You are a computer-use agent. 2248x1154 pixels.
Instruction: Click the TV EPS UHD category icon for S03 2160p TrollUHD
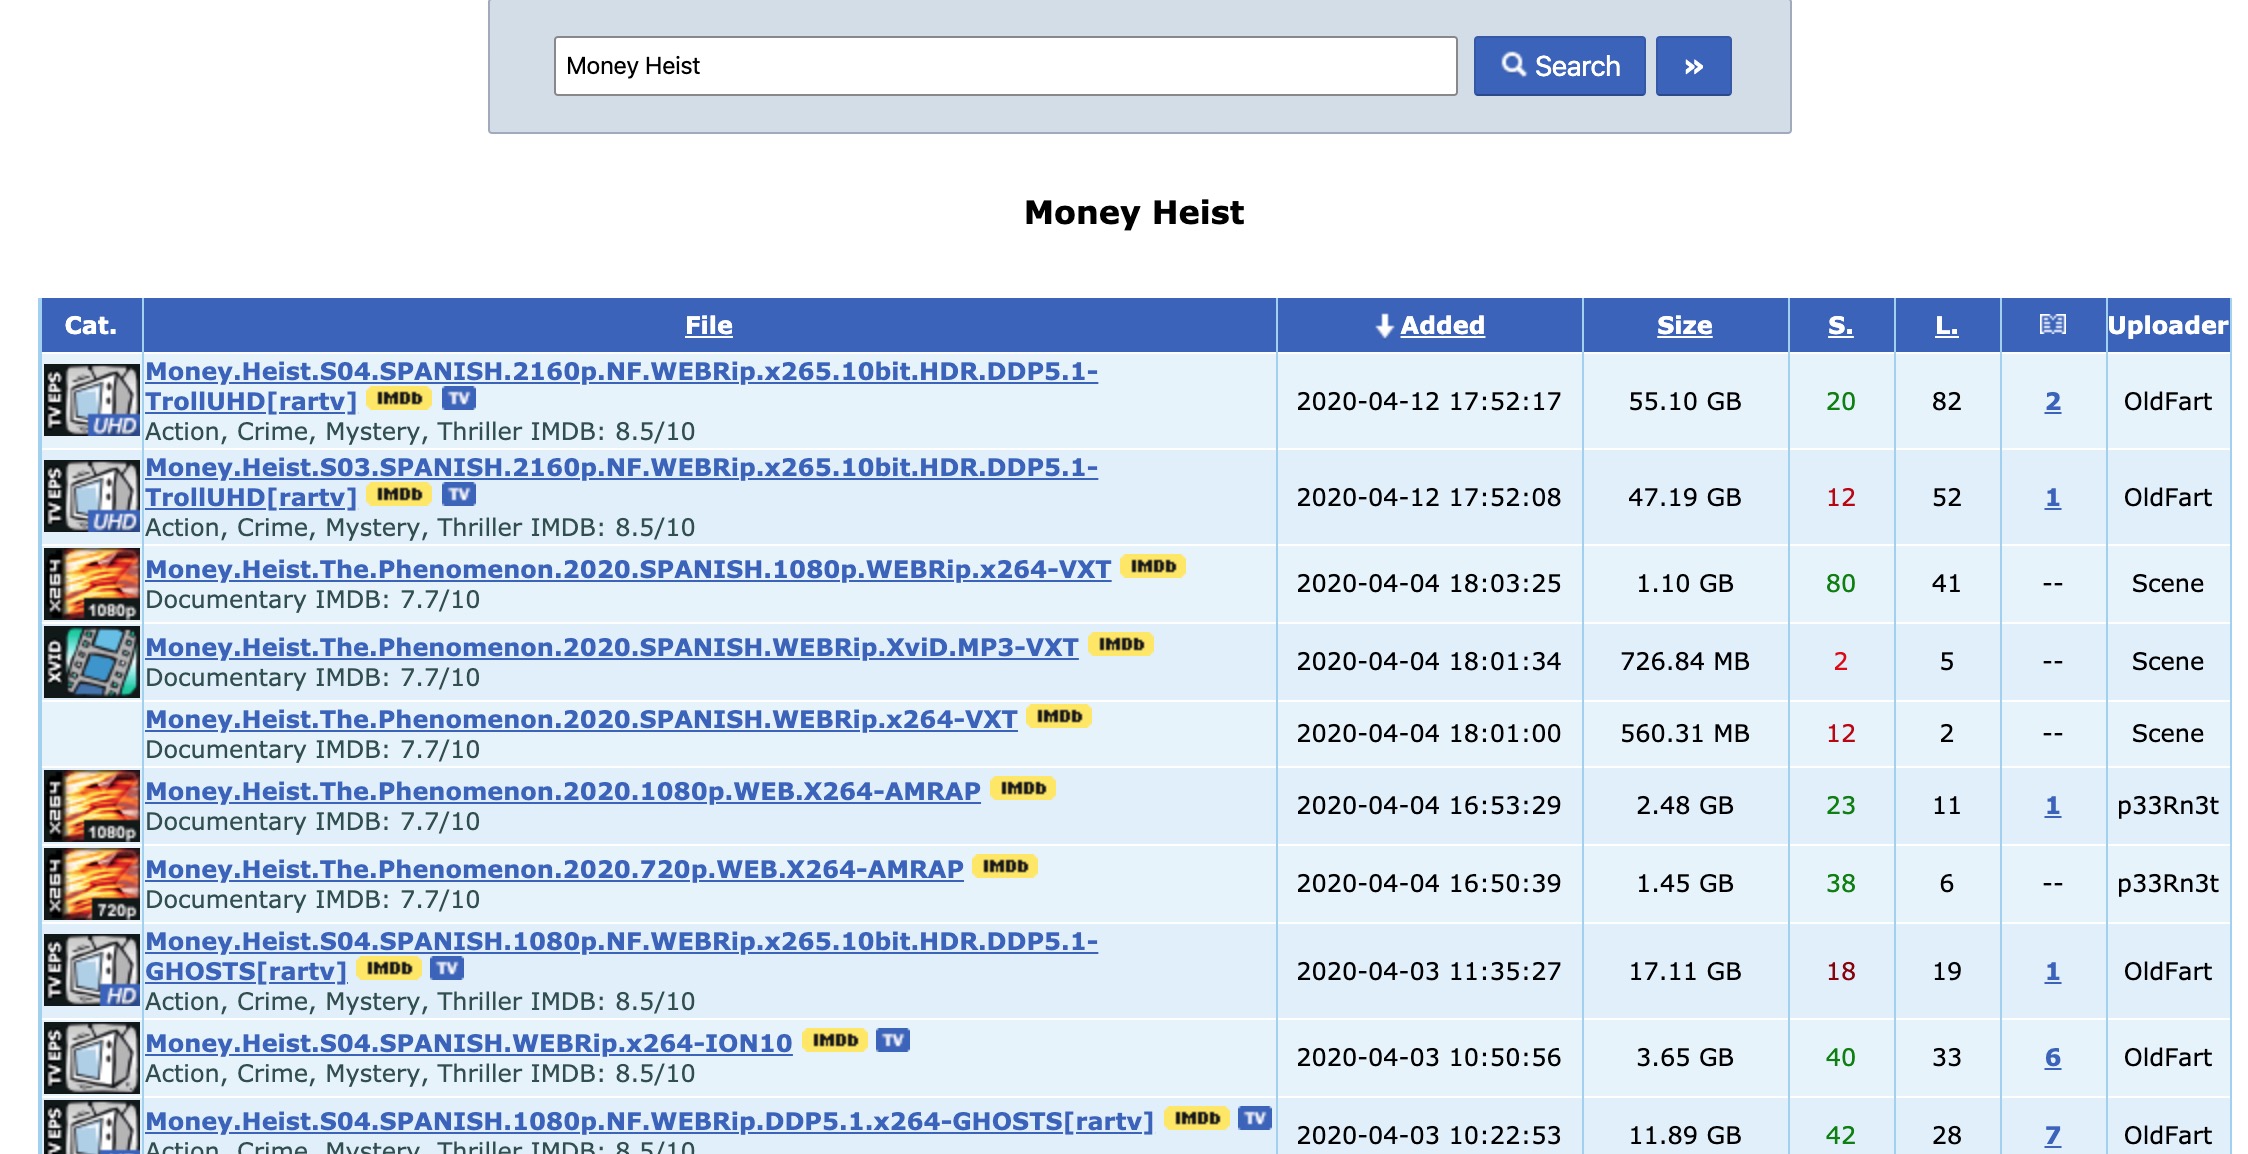click(x=91, y=496)
